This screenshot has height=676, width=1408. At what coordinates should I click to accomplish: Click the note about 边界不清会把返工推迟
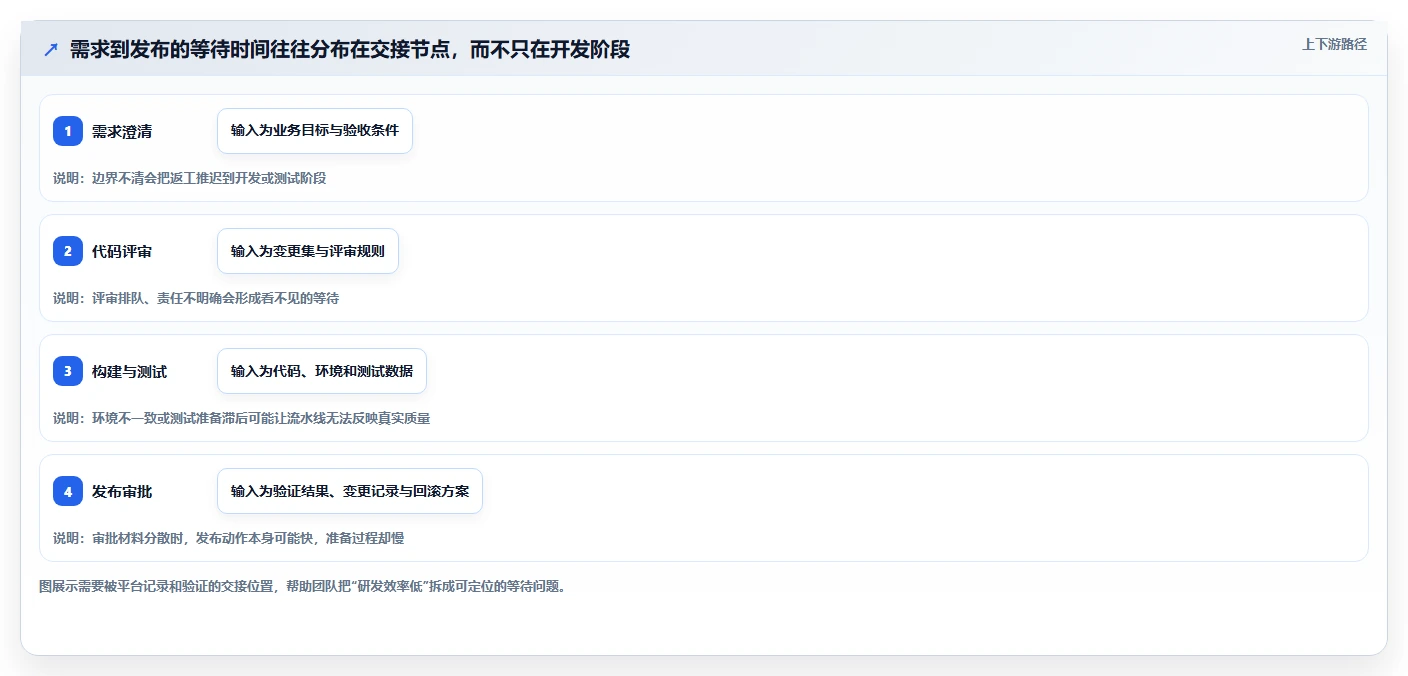(190, 178)
